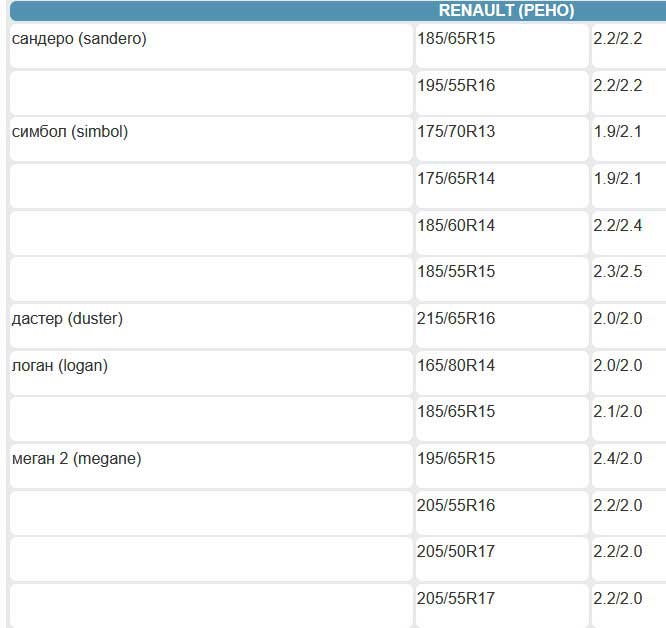Click the 175/65R14 tire size cell
The width and height of the screenshot is (666, 628).
[502, 186]
